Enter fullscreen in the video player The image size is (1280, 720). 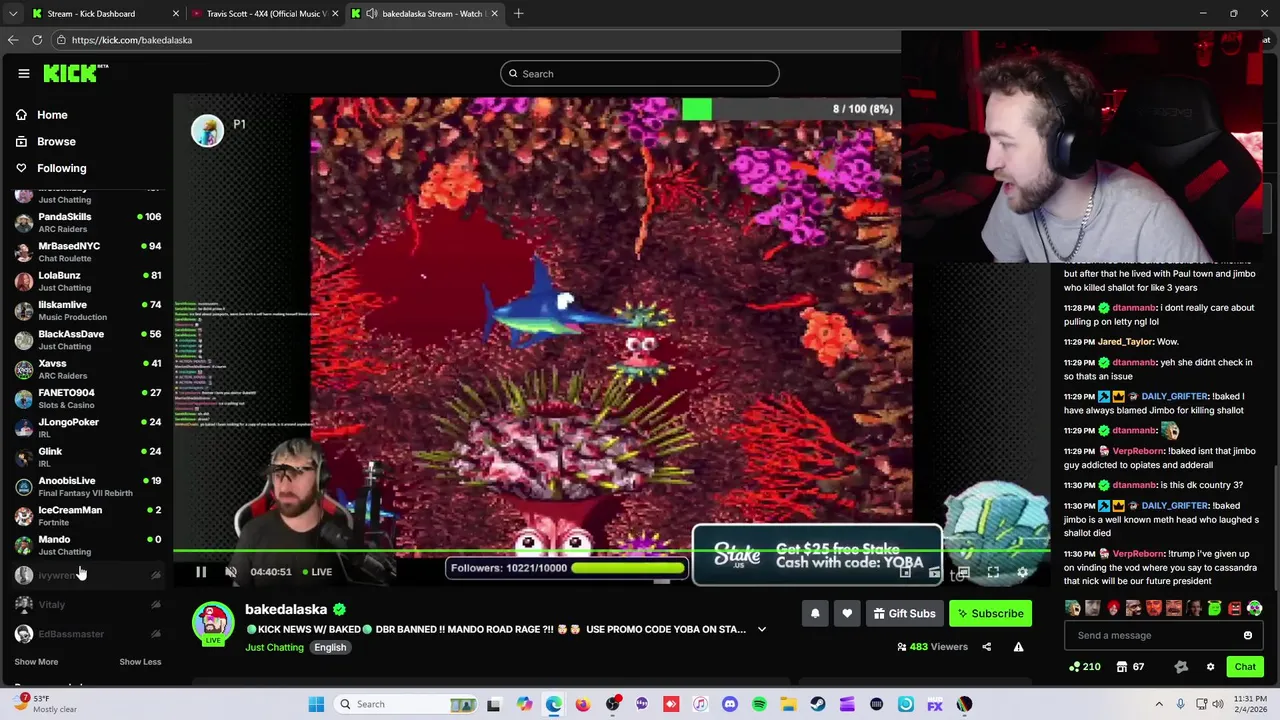993,572
